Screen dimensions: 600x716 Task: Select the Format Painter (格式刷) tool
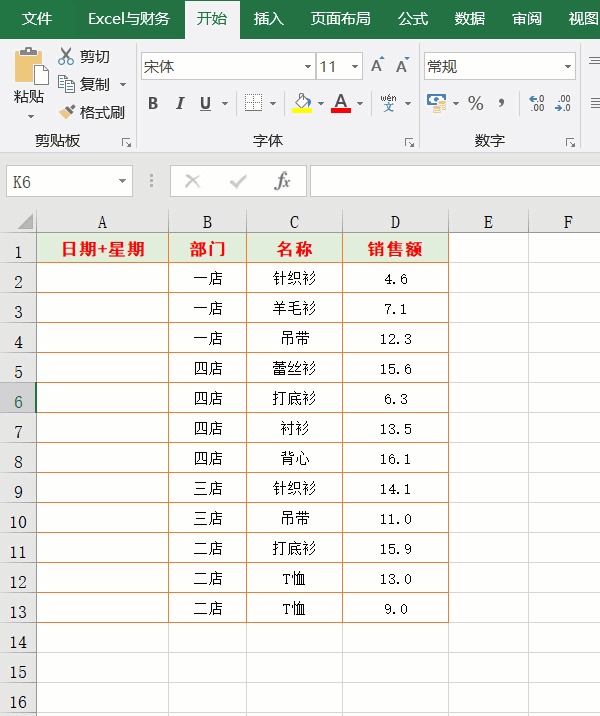(x=68, y=112)
